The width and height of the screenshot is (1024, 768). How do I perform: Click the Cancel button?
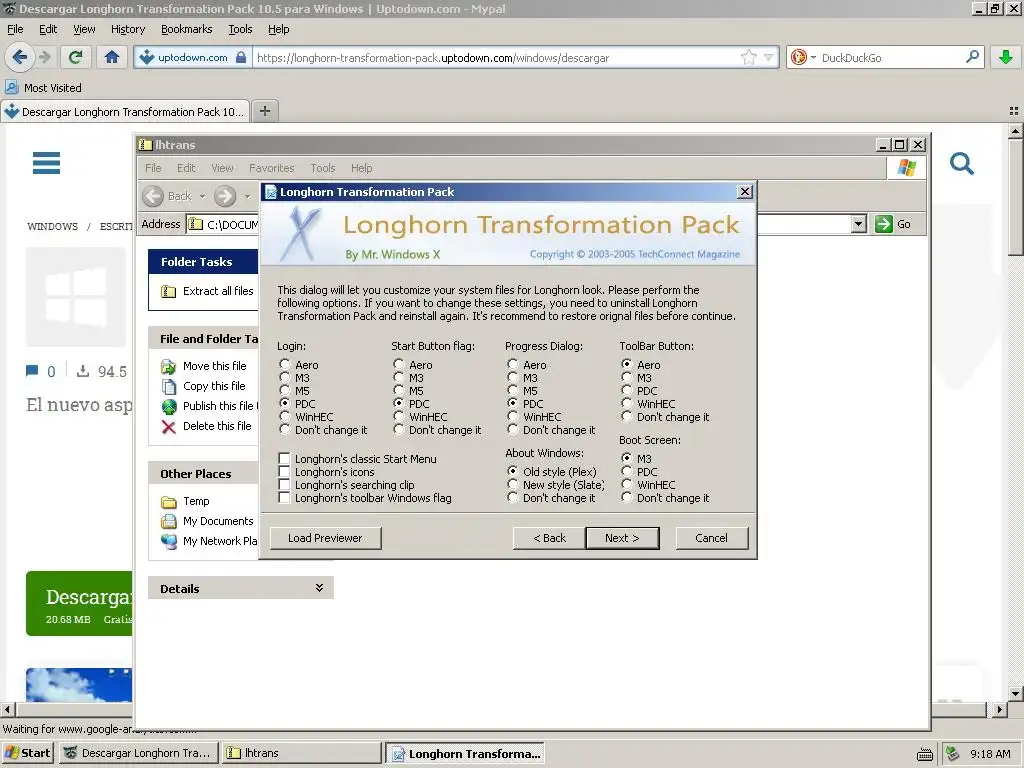(x=712, y=538)
